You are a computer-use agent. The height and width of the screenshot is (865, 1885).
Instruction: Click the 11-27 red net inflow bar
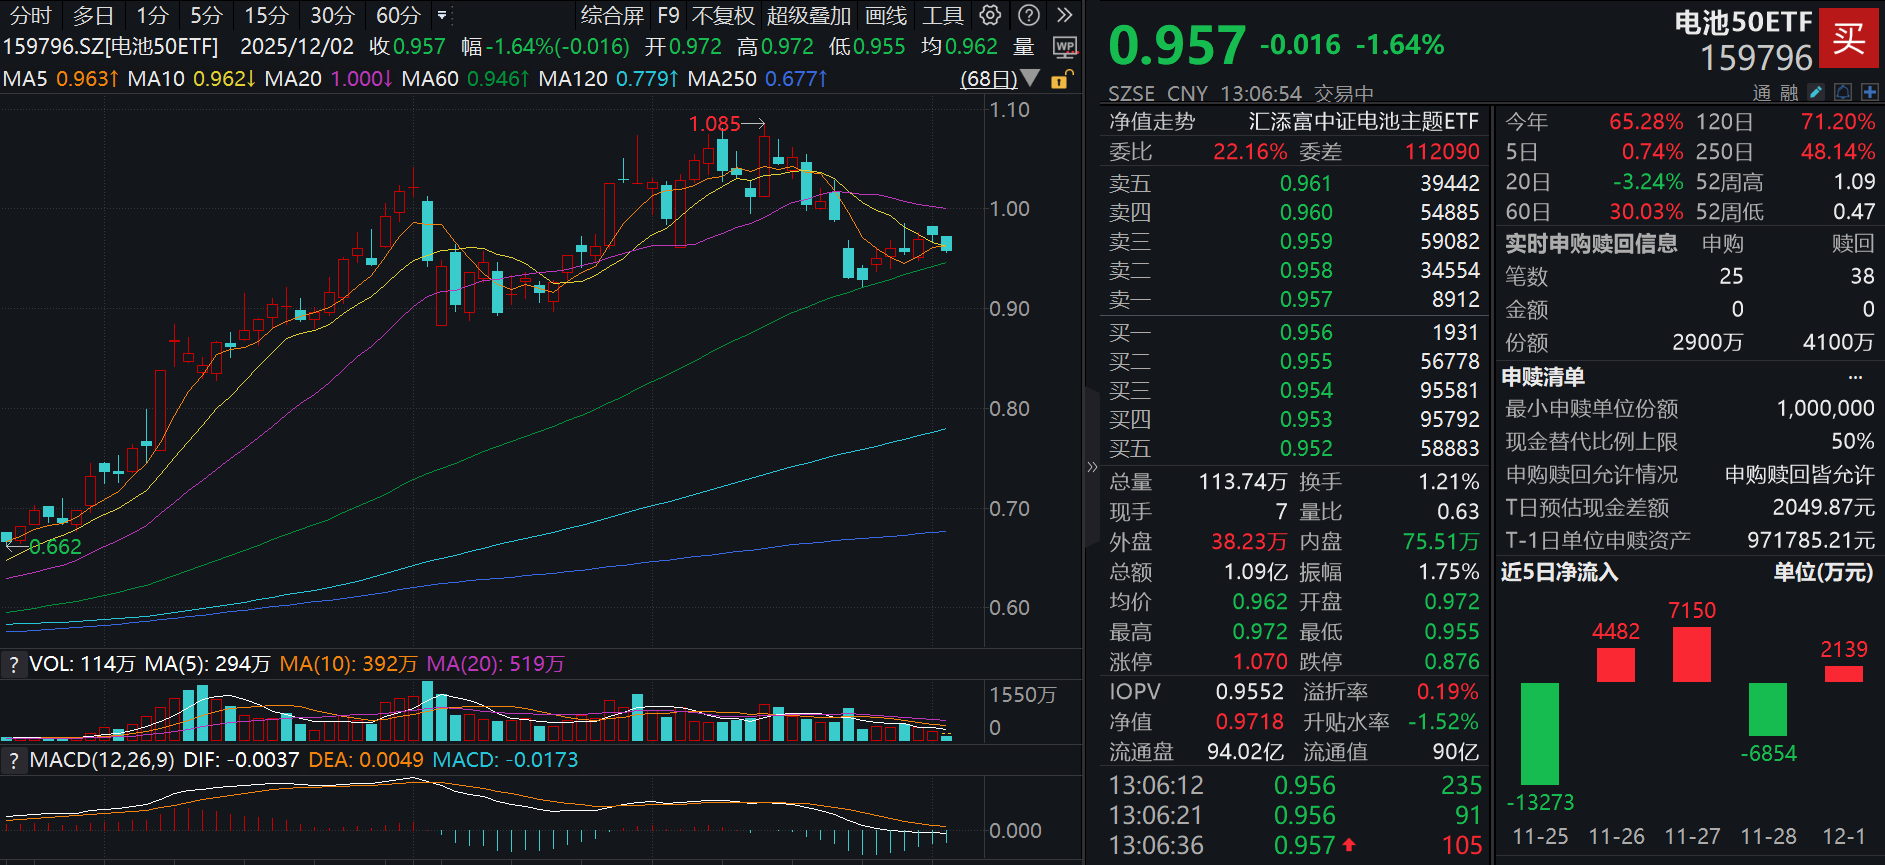(x=1691, y=654)
